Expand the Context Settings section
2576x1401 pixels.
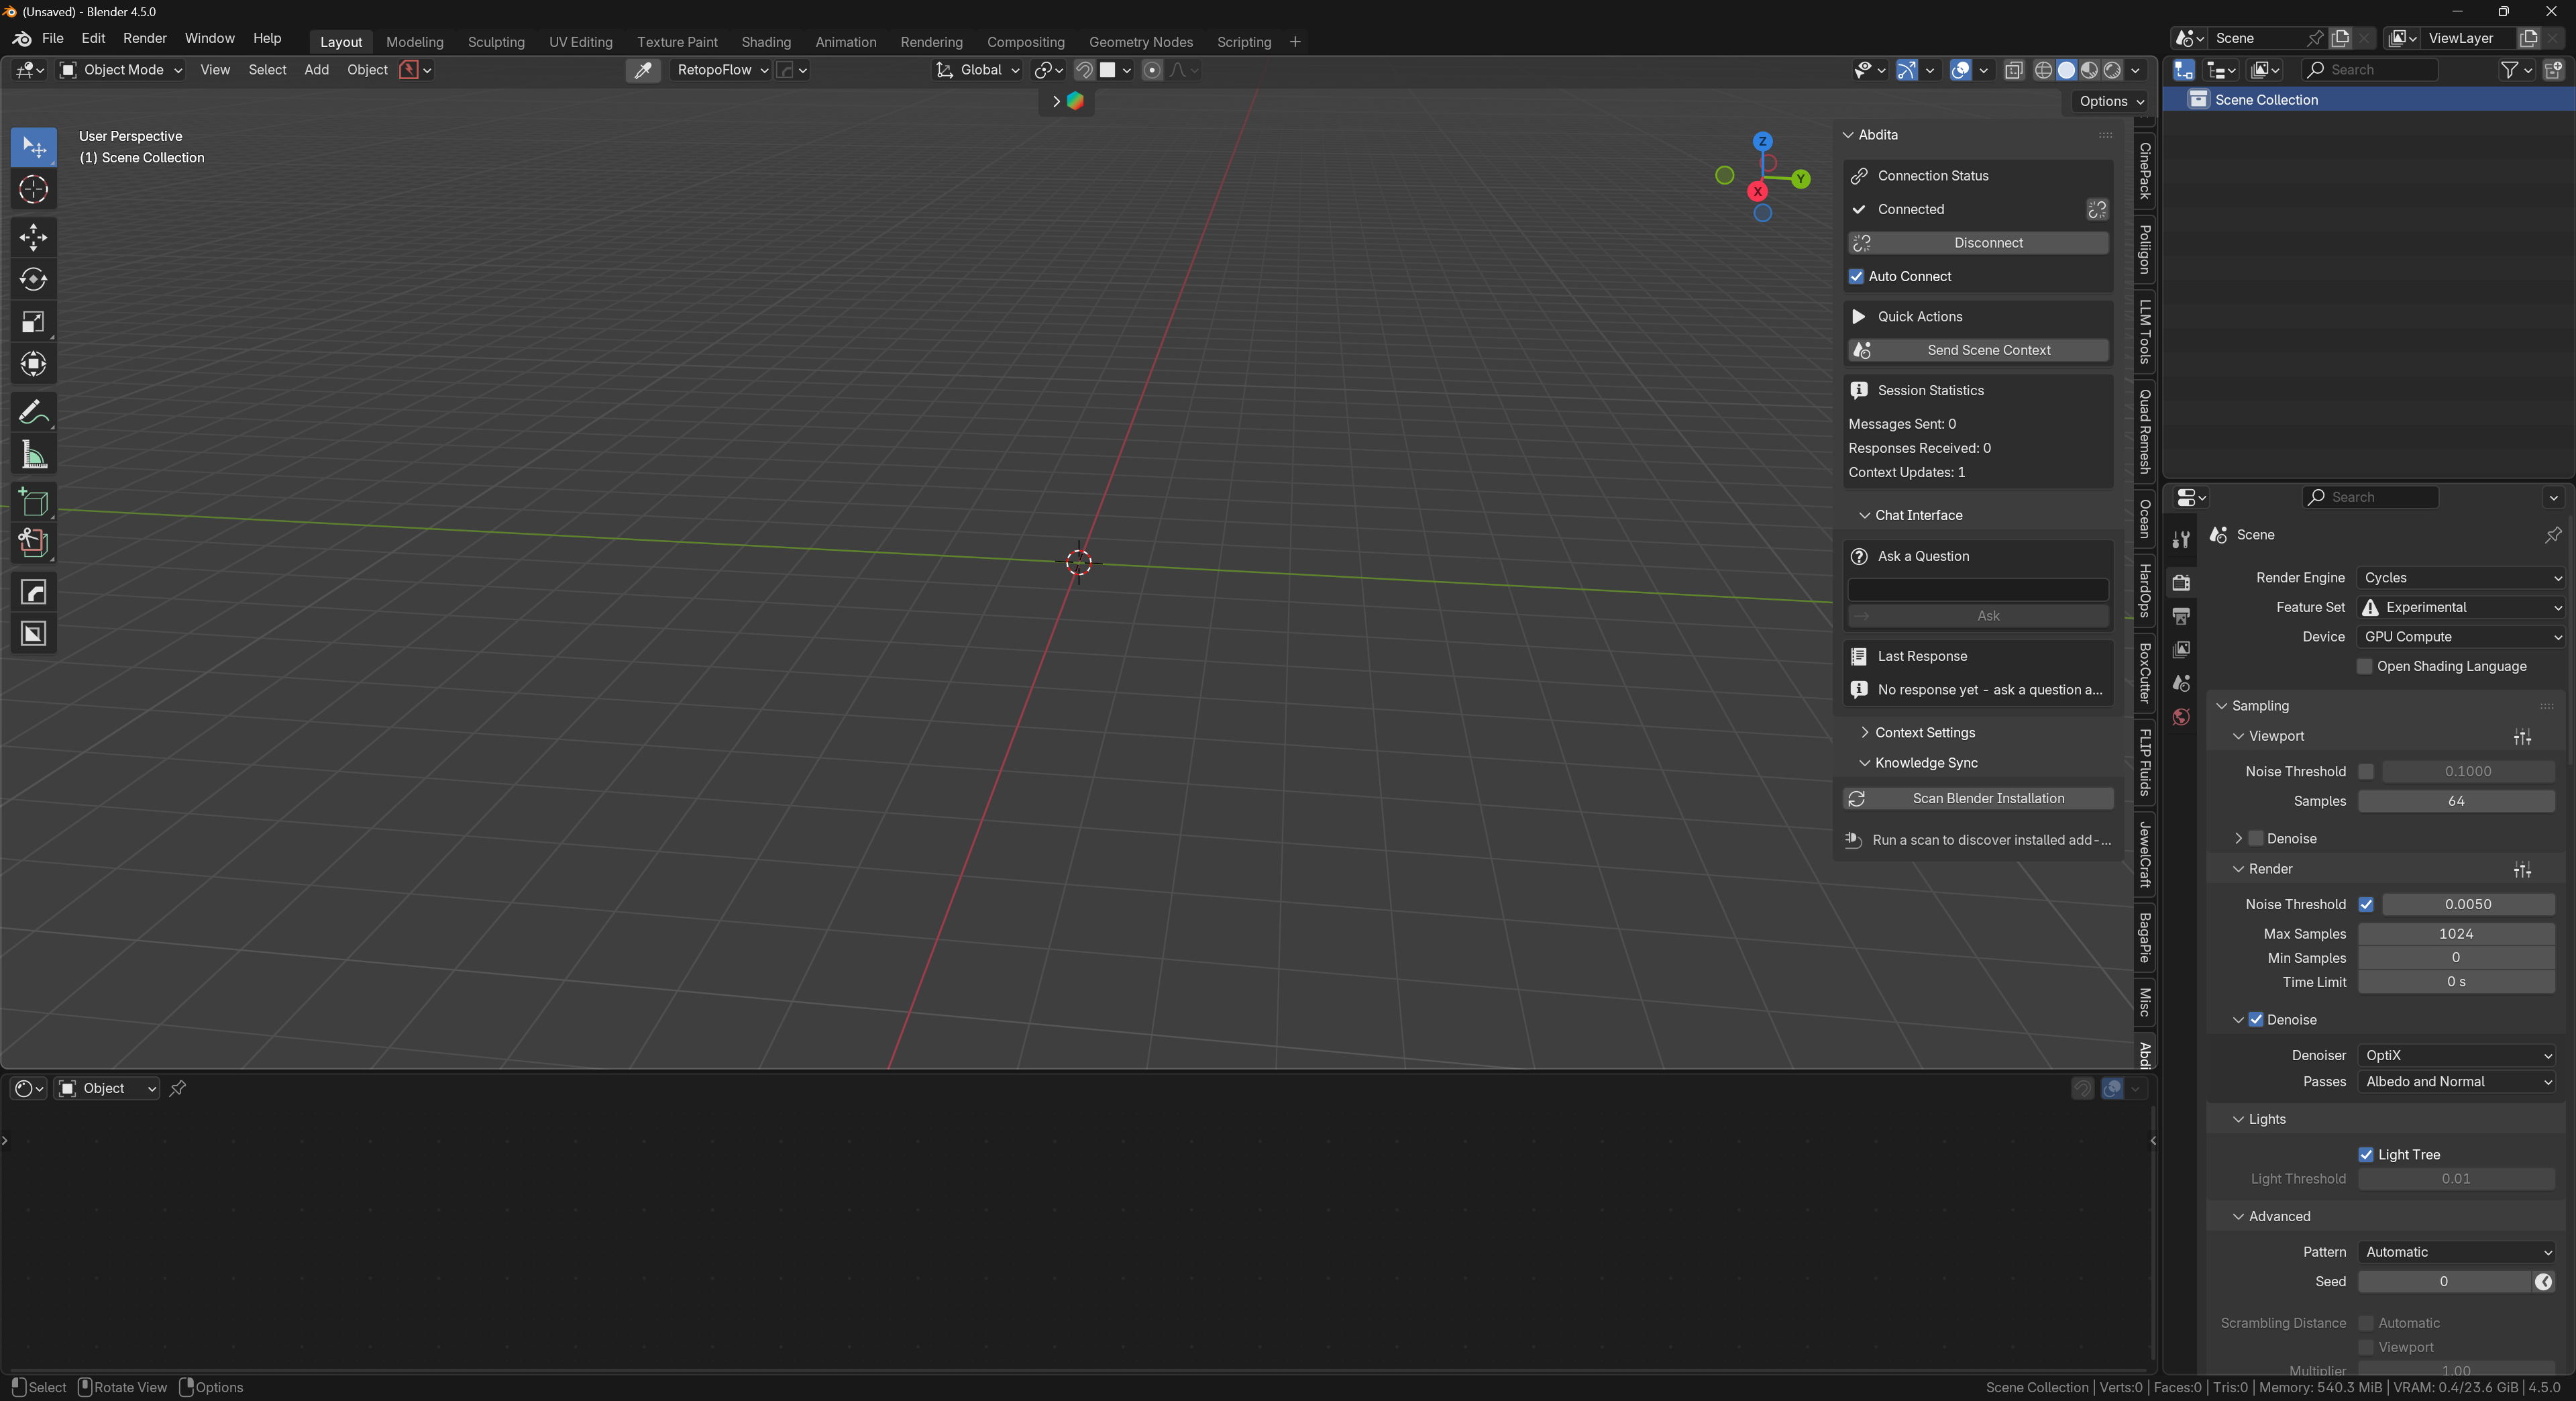[x=1925, y=733]
